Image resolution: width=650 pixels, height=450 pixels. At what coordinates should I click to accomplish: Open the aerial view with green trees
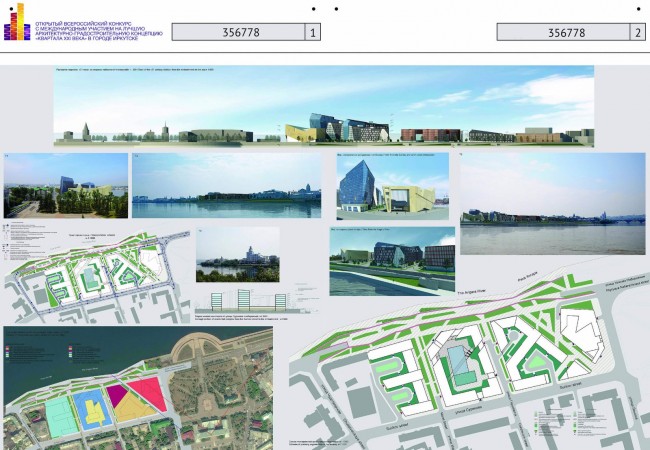tap(66, 186)
